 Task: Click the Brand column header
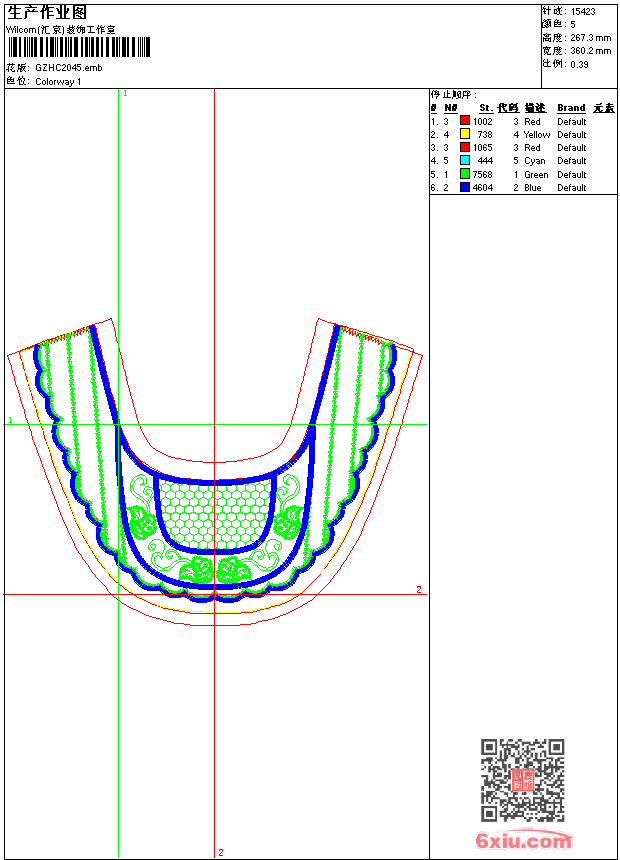tap(571, 108)
